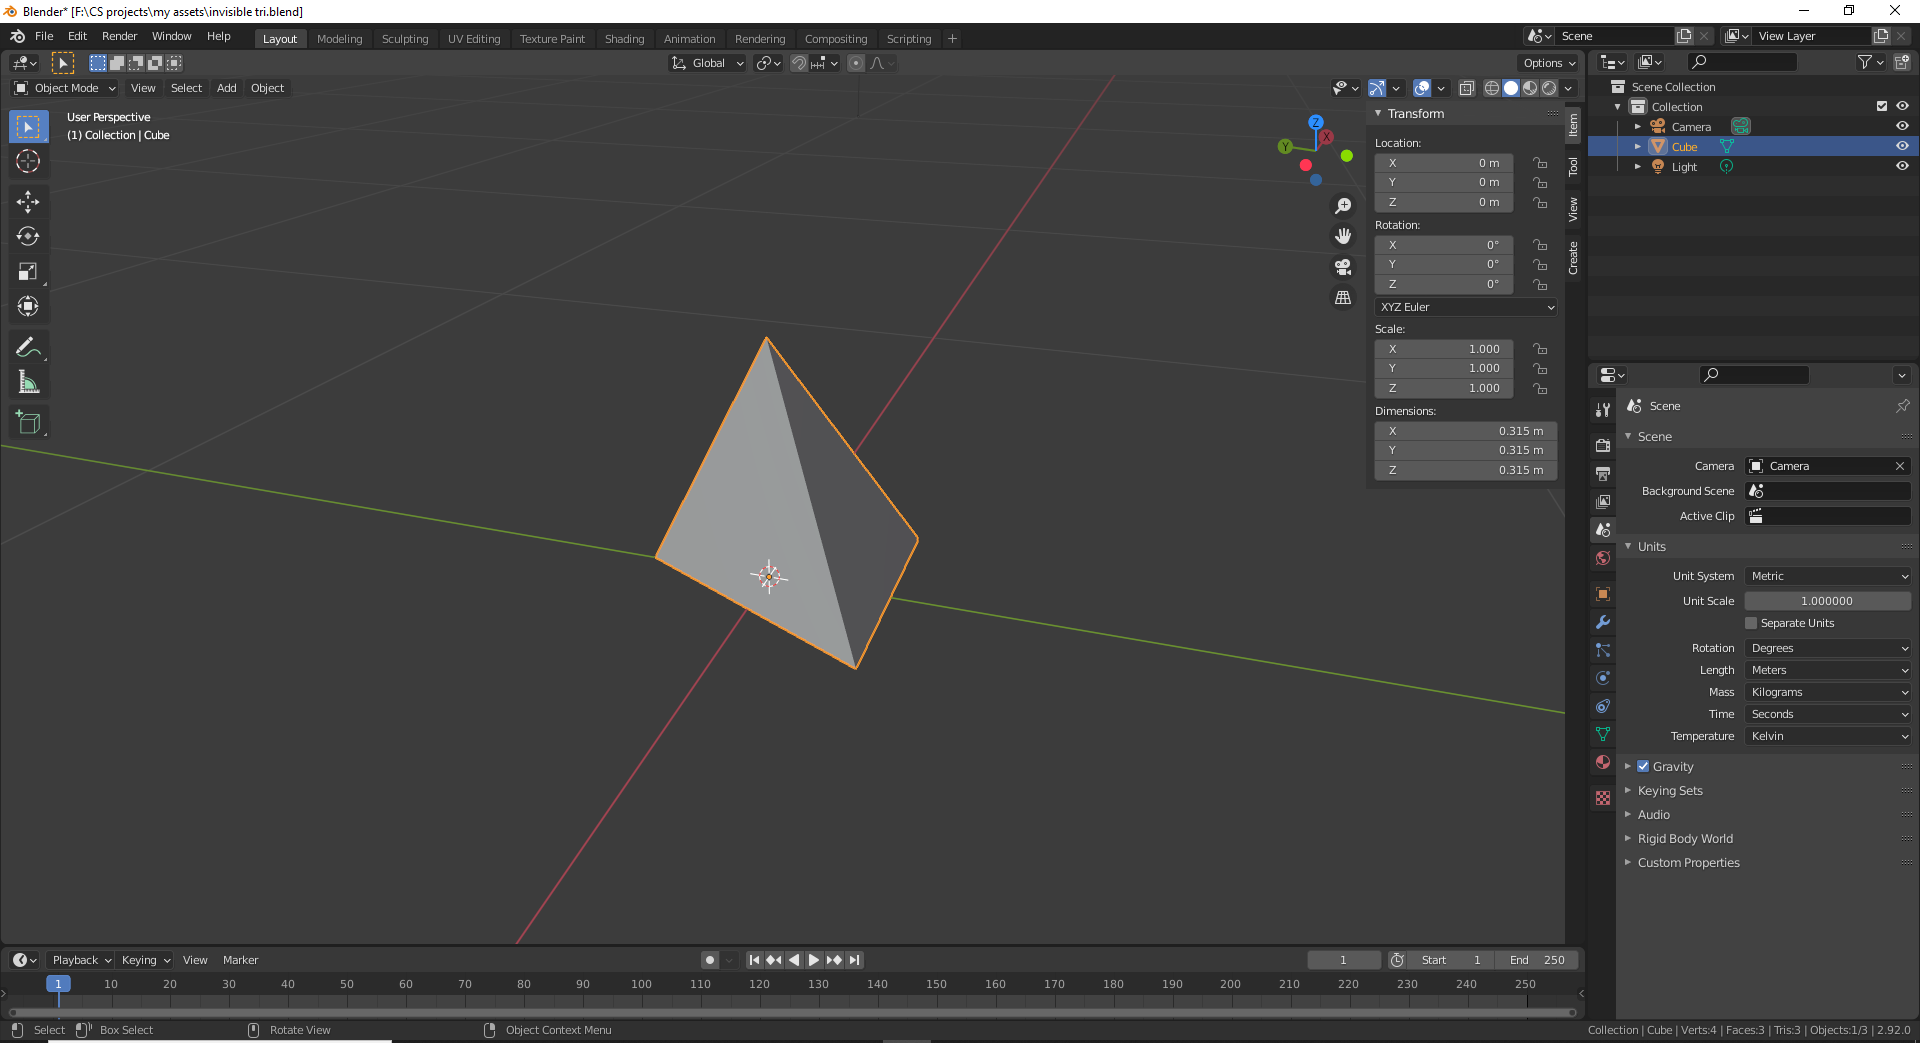Switch to the UV Editing workspace tab
The image size is (1920, 1043).
474,39
